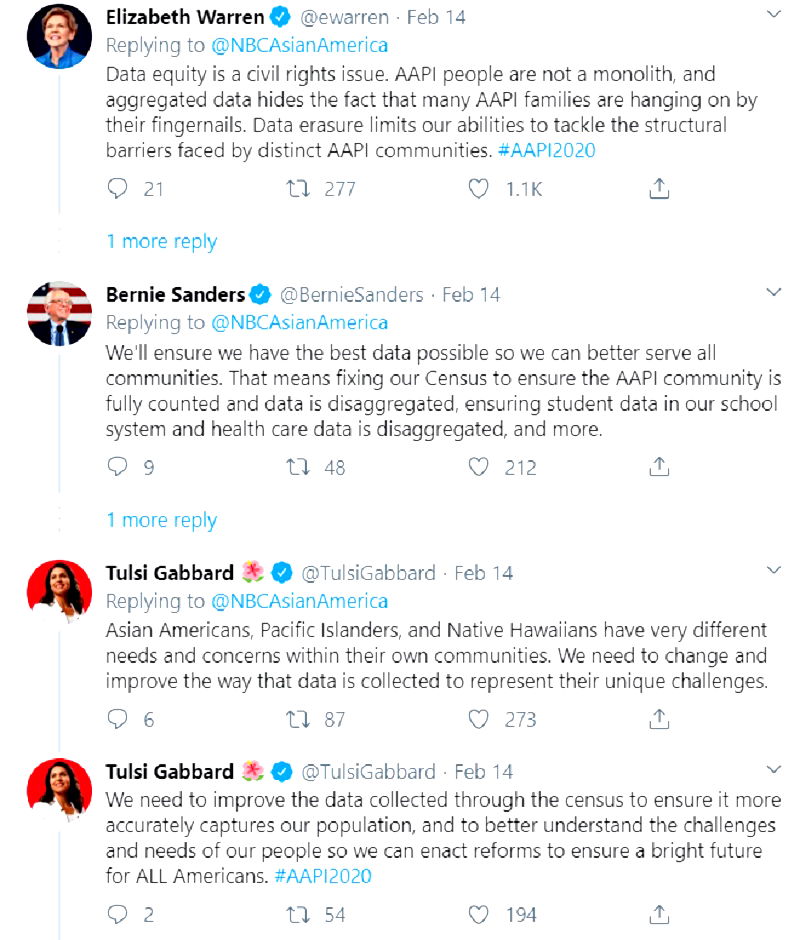Open more options on Bernie Sanders' tweet

[773, 292]
